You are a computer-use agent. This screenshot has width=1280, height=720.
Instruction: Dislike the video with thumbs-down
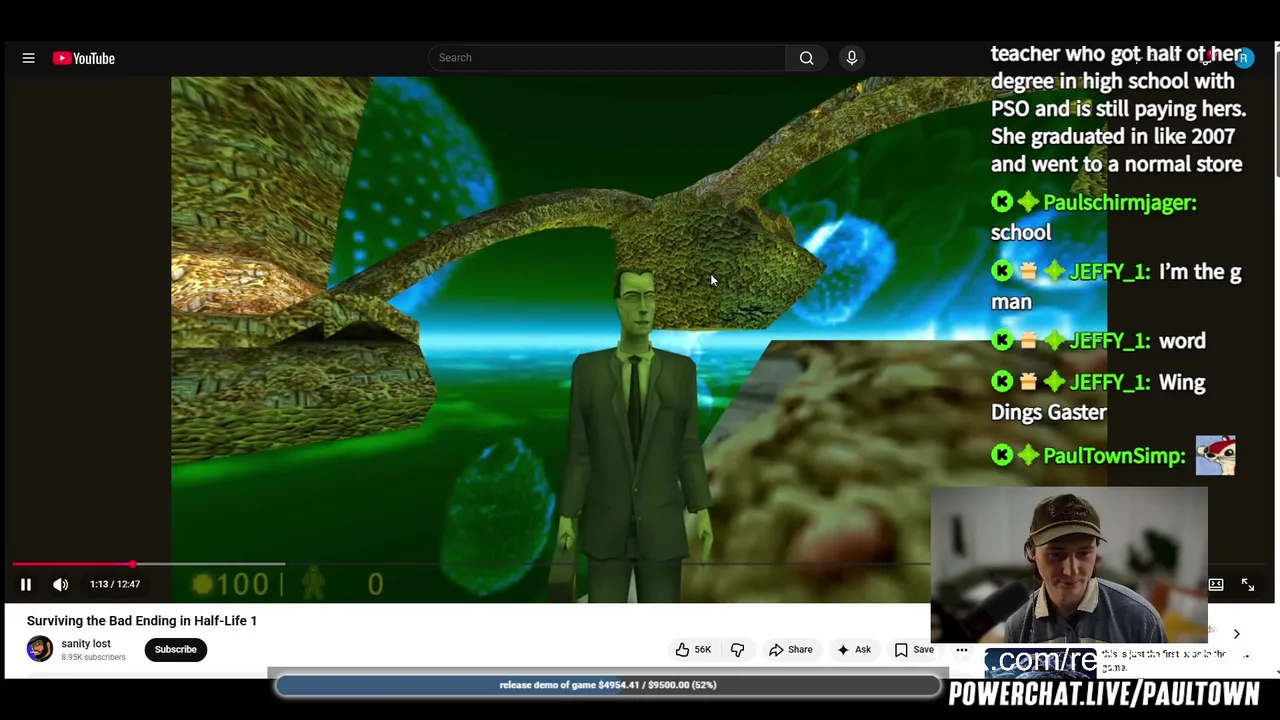737,650
